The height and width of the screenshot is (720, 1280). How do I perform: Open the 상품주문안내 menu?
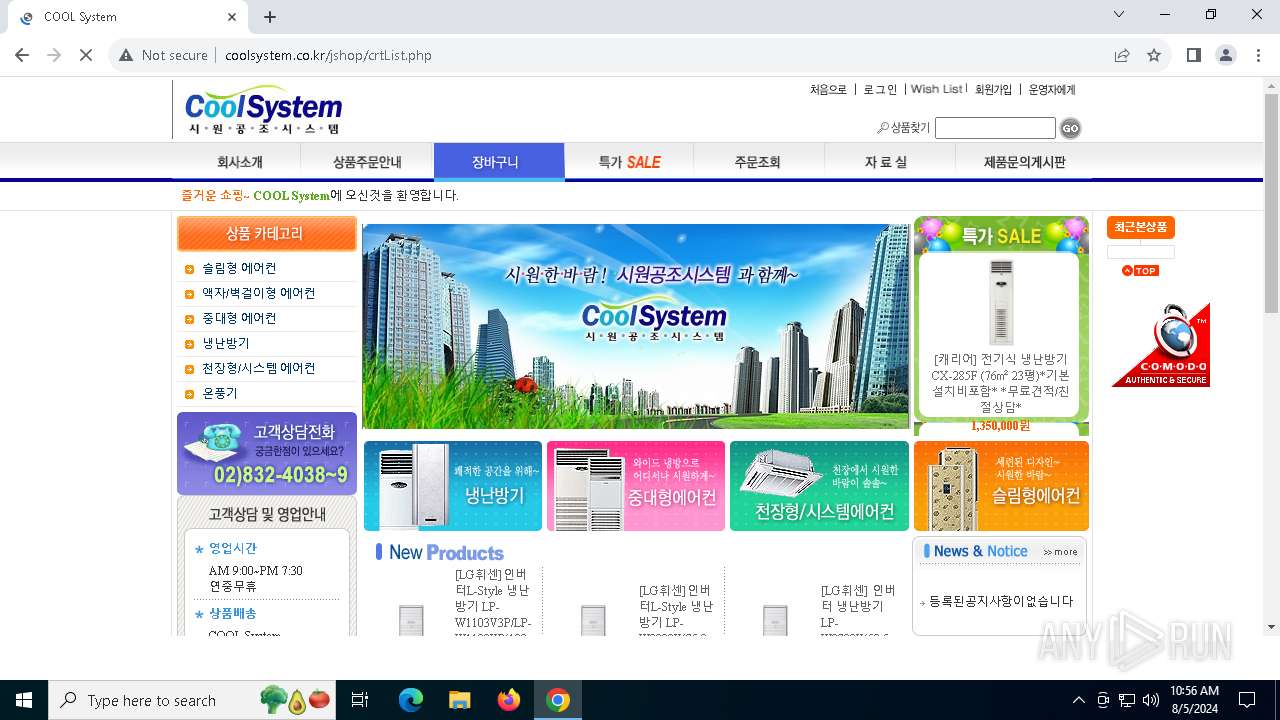tap(367, 162)
